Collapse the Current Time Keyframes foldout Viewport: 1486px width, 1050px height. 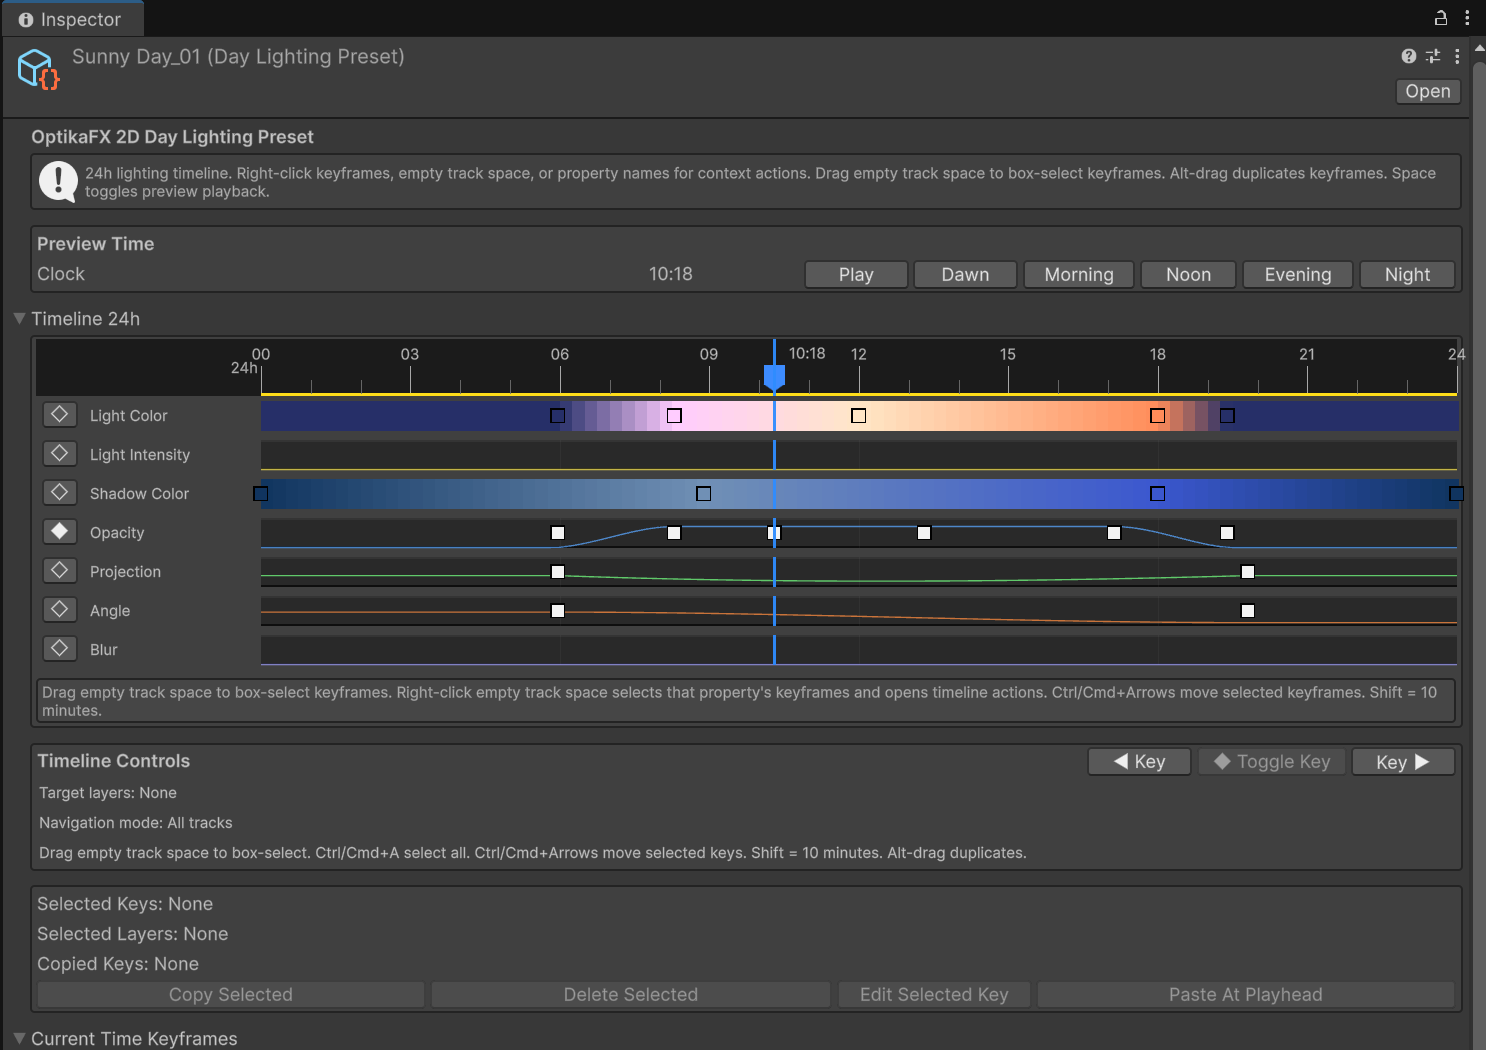click(x=19, y=1038)
